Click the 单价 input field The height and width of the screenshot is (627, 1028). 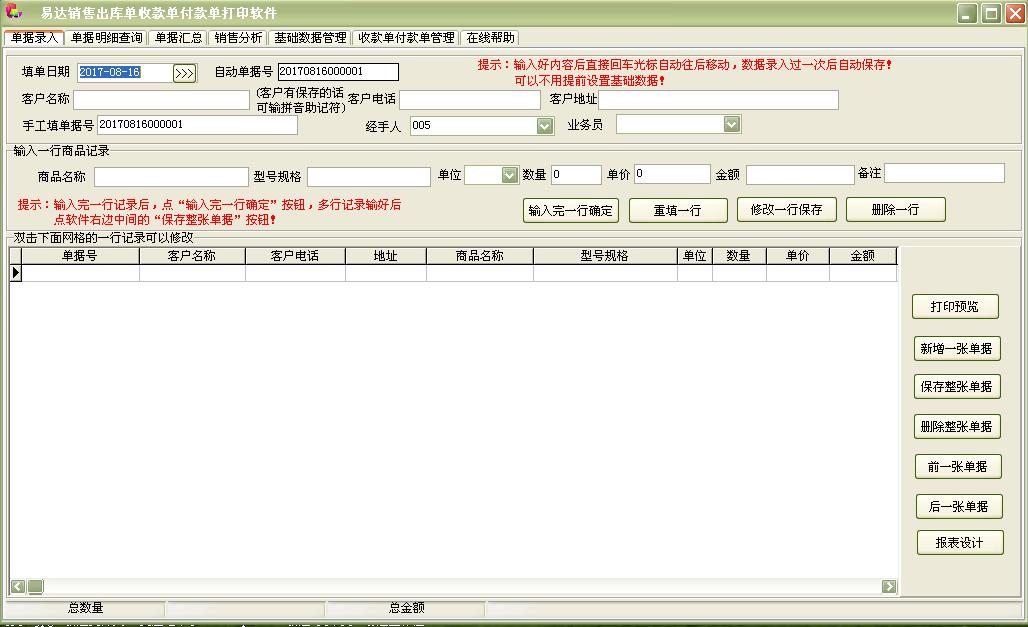point(672,174)
